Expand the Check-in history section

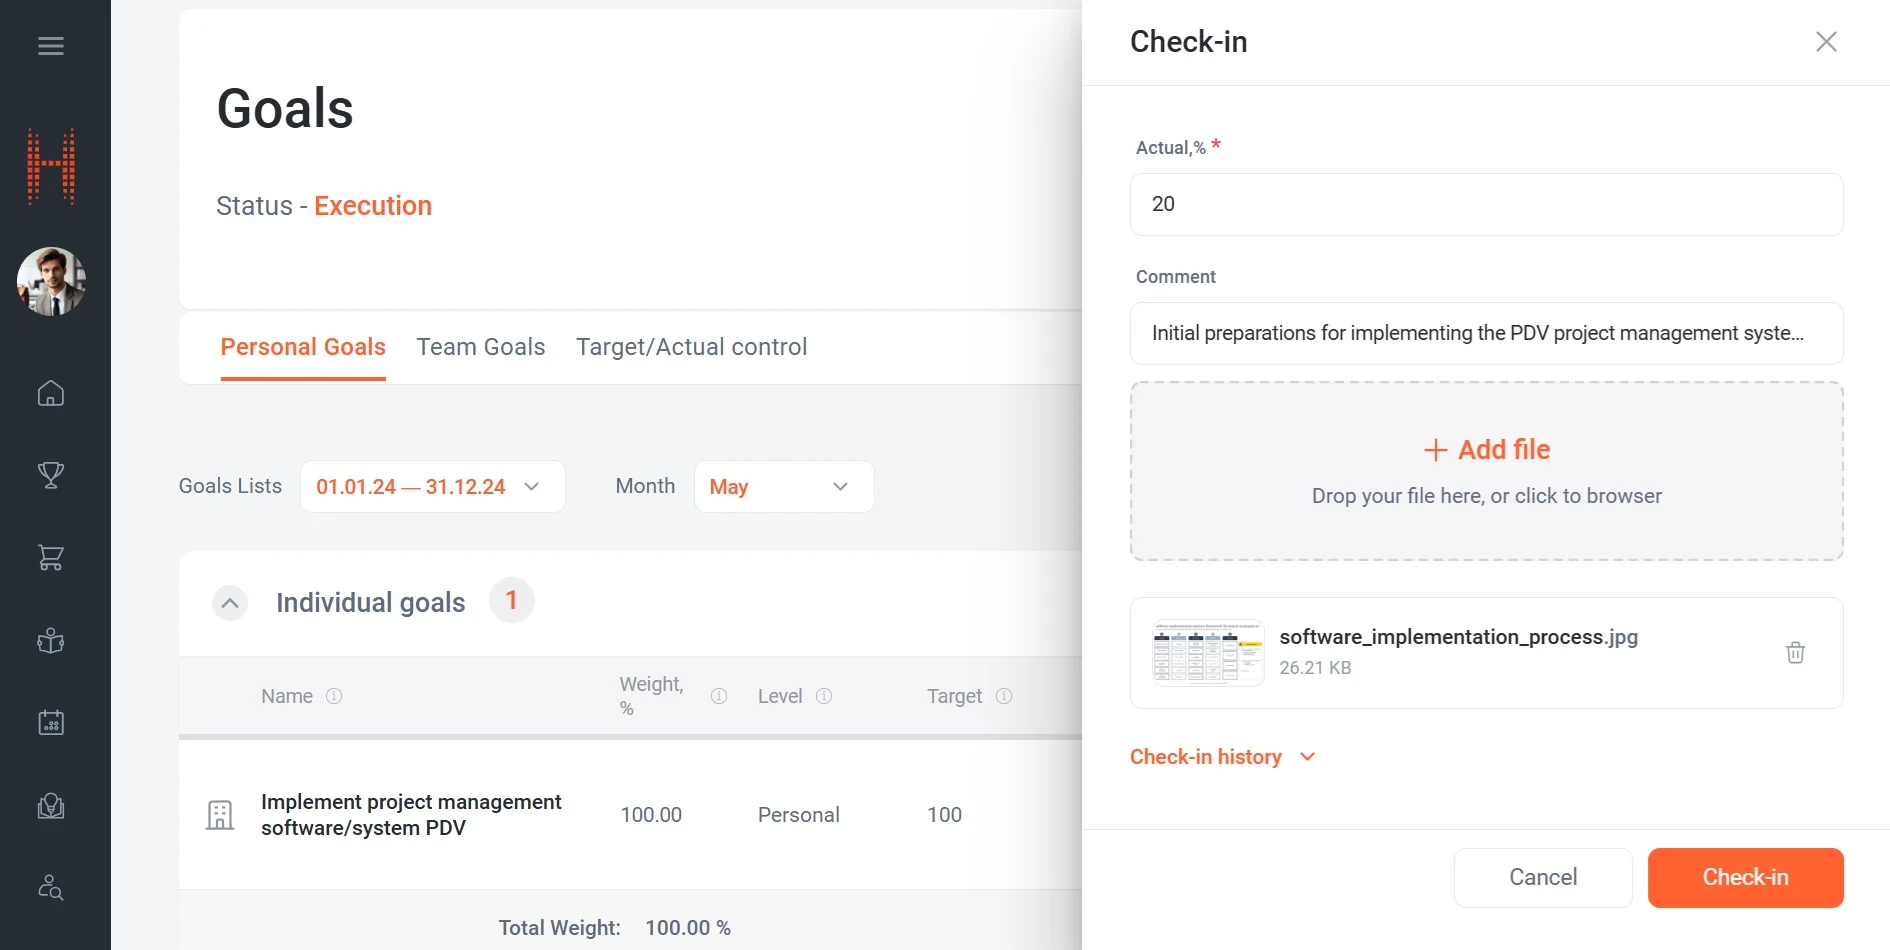click(1222, 757)
